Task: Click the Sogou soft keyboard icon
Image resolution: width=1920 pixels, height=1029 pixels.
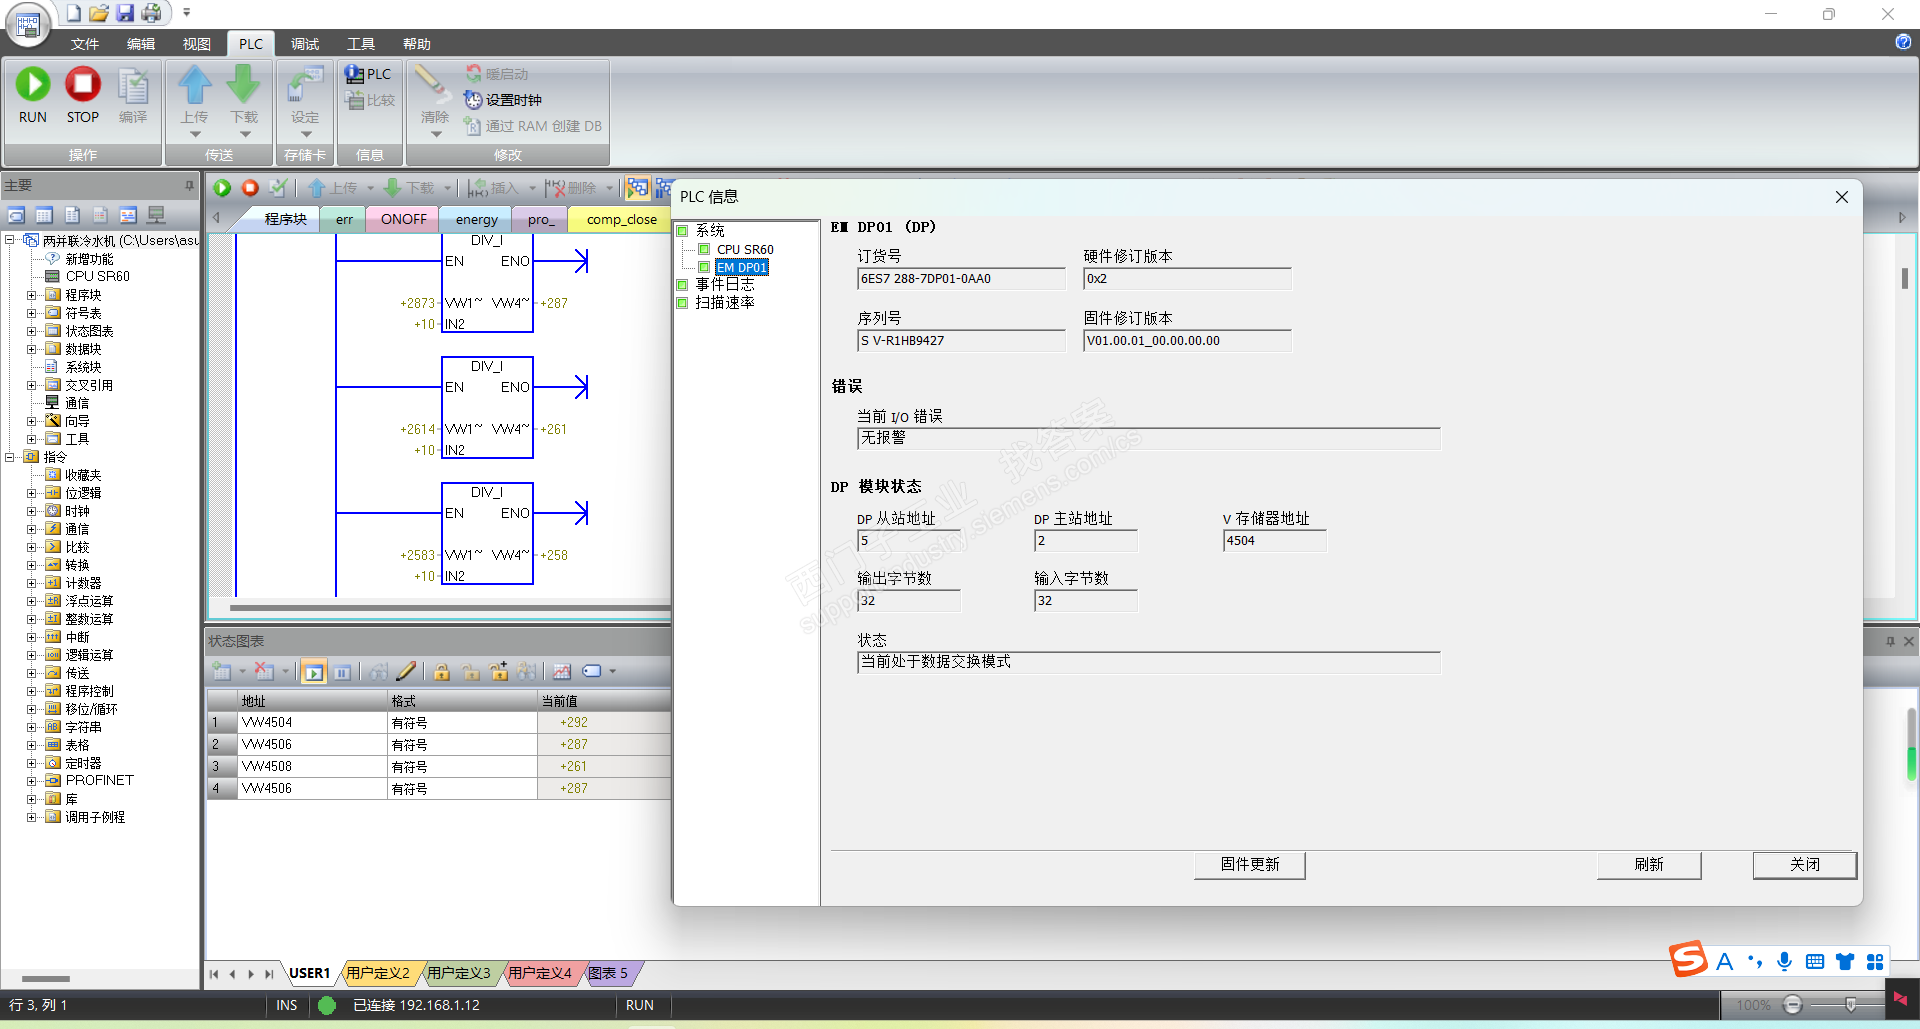Action: click(1815, 962)
